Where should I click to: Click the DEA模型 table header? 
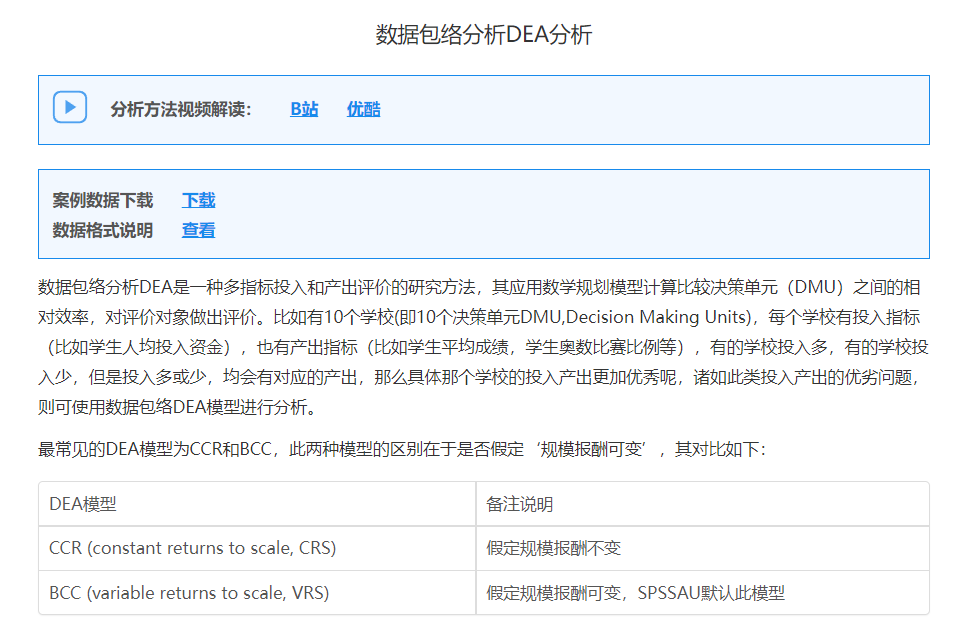tap(257, 504)
